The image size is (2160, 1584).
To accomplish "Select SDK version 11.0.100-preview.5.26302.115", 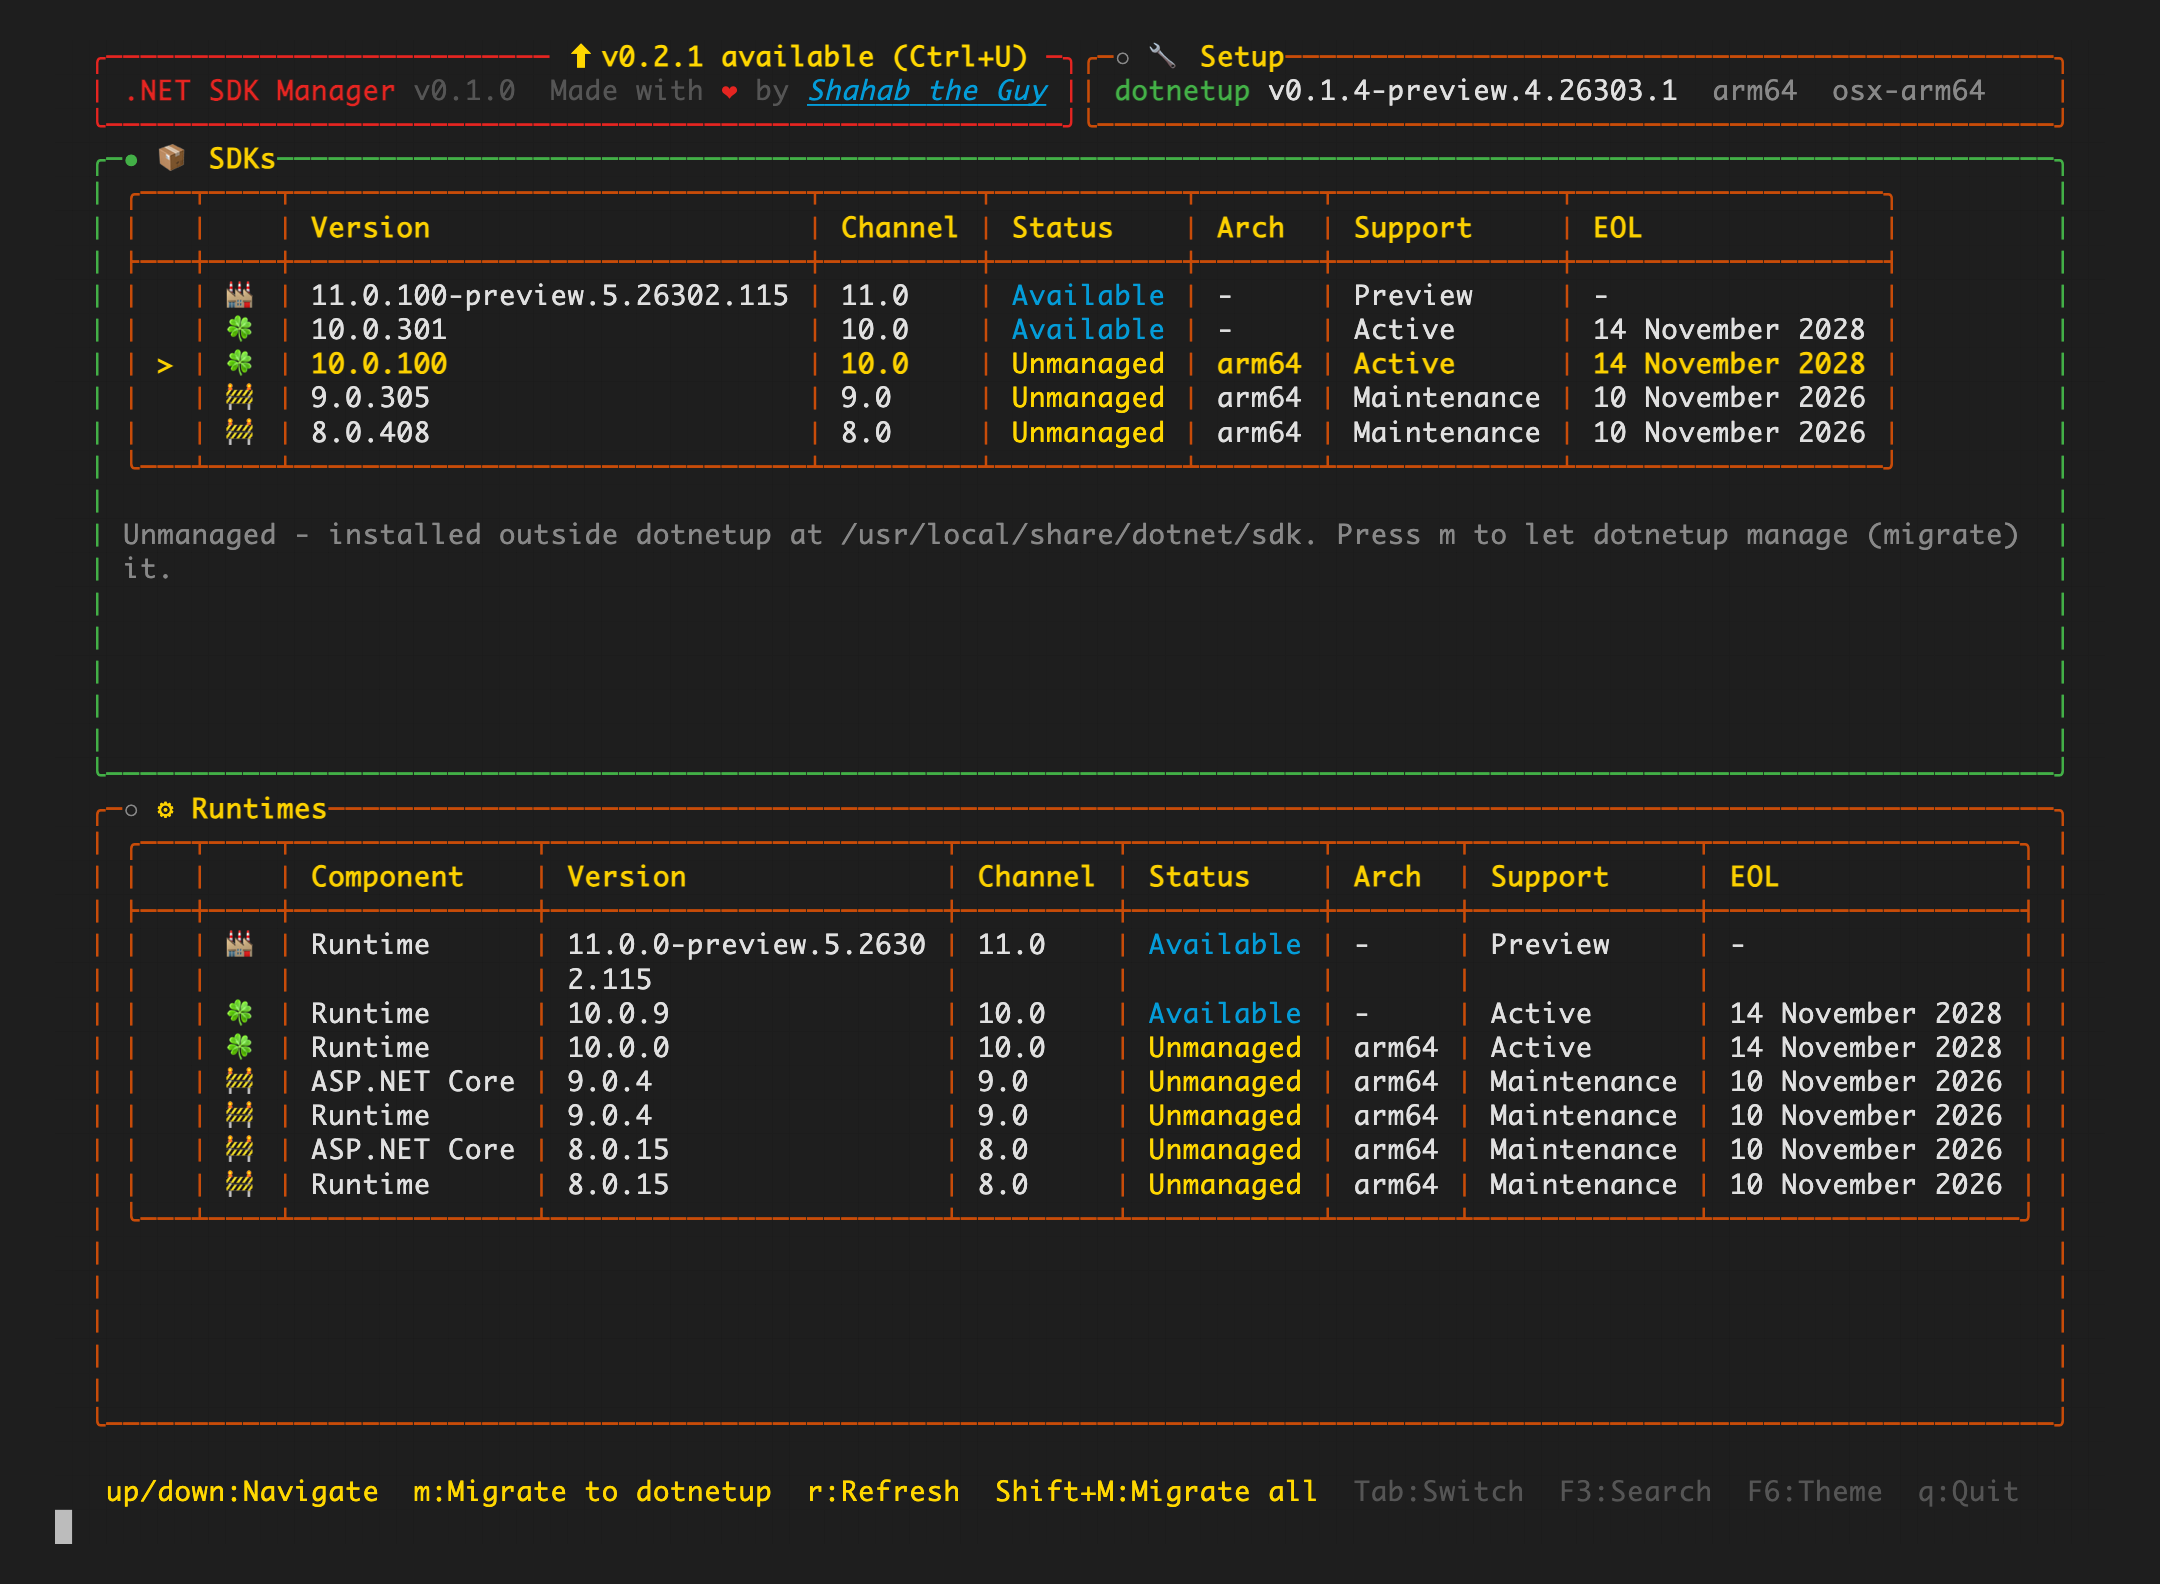I will point(549,295).
